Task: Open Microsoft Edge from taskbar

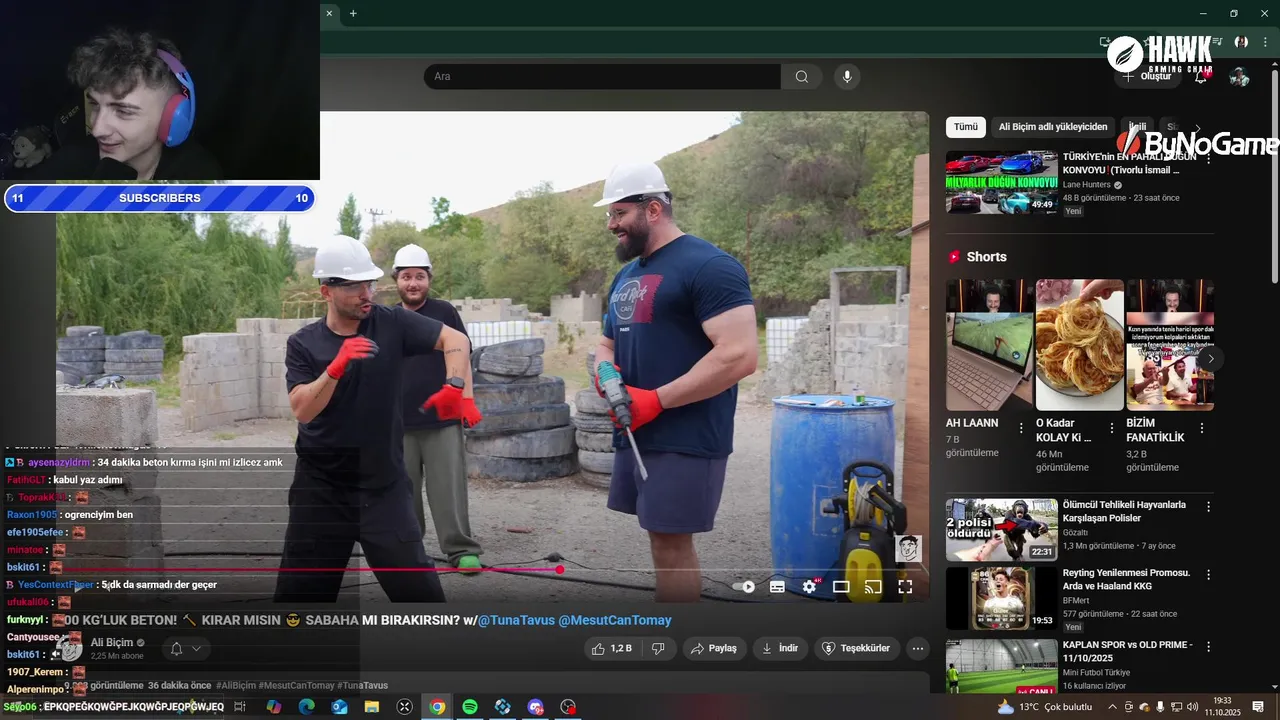Action: click(306, 707)
